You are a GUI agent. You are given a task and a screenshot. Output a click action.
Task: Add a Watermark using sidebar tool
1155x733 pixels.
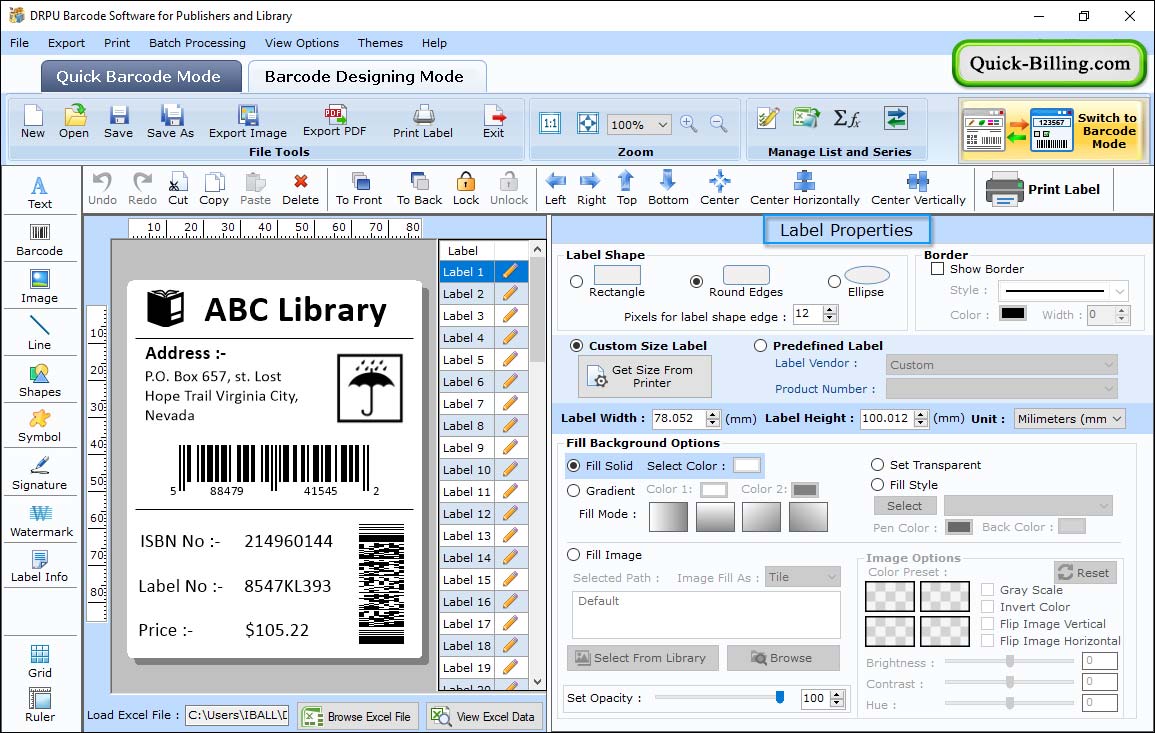click(41, 521)
